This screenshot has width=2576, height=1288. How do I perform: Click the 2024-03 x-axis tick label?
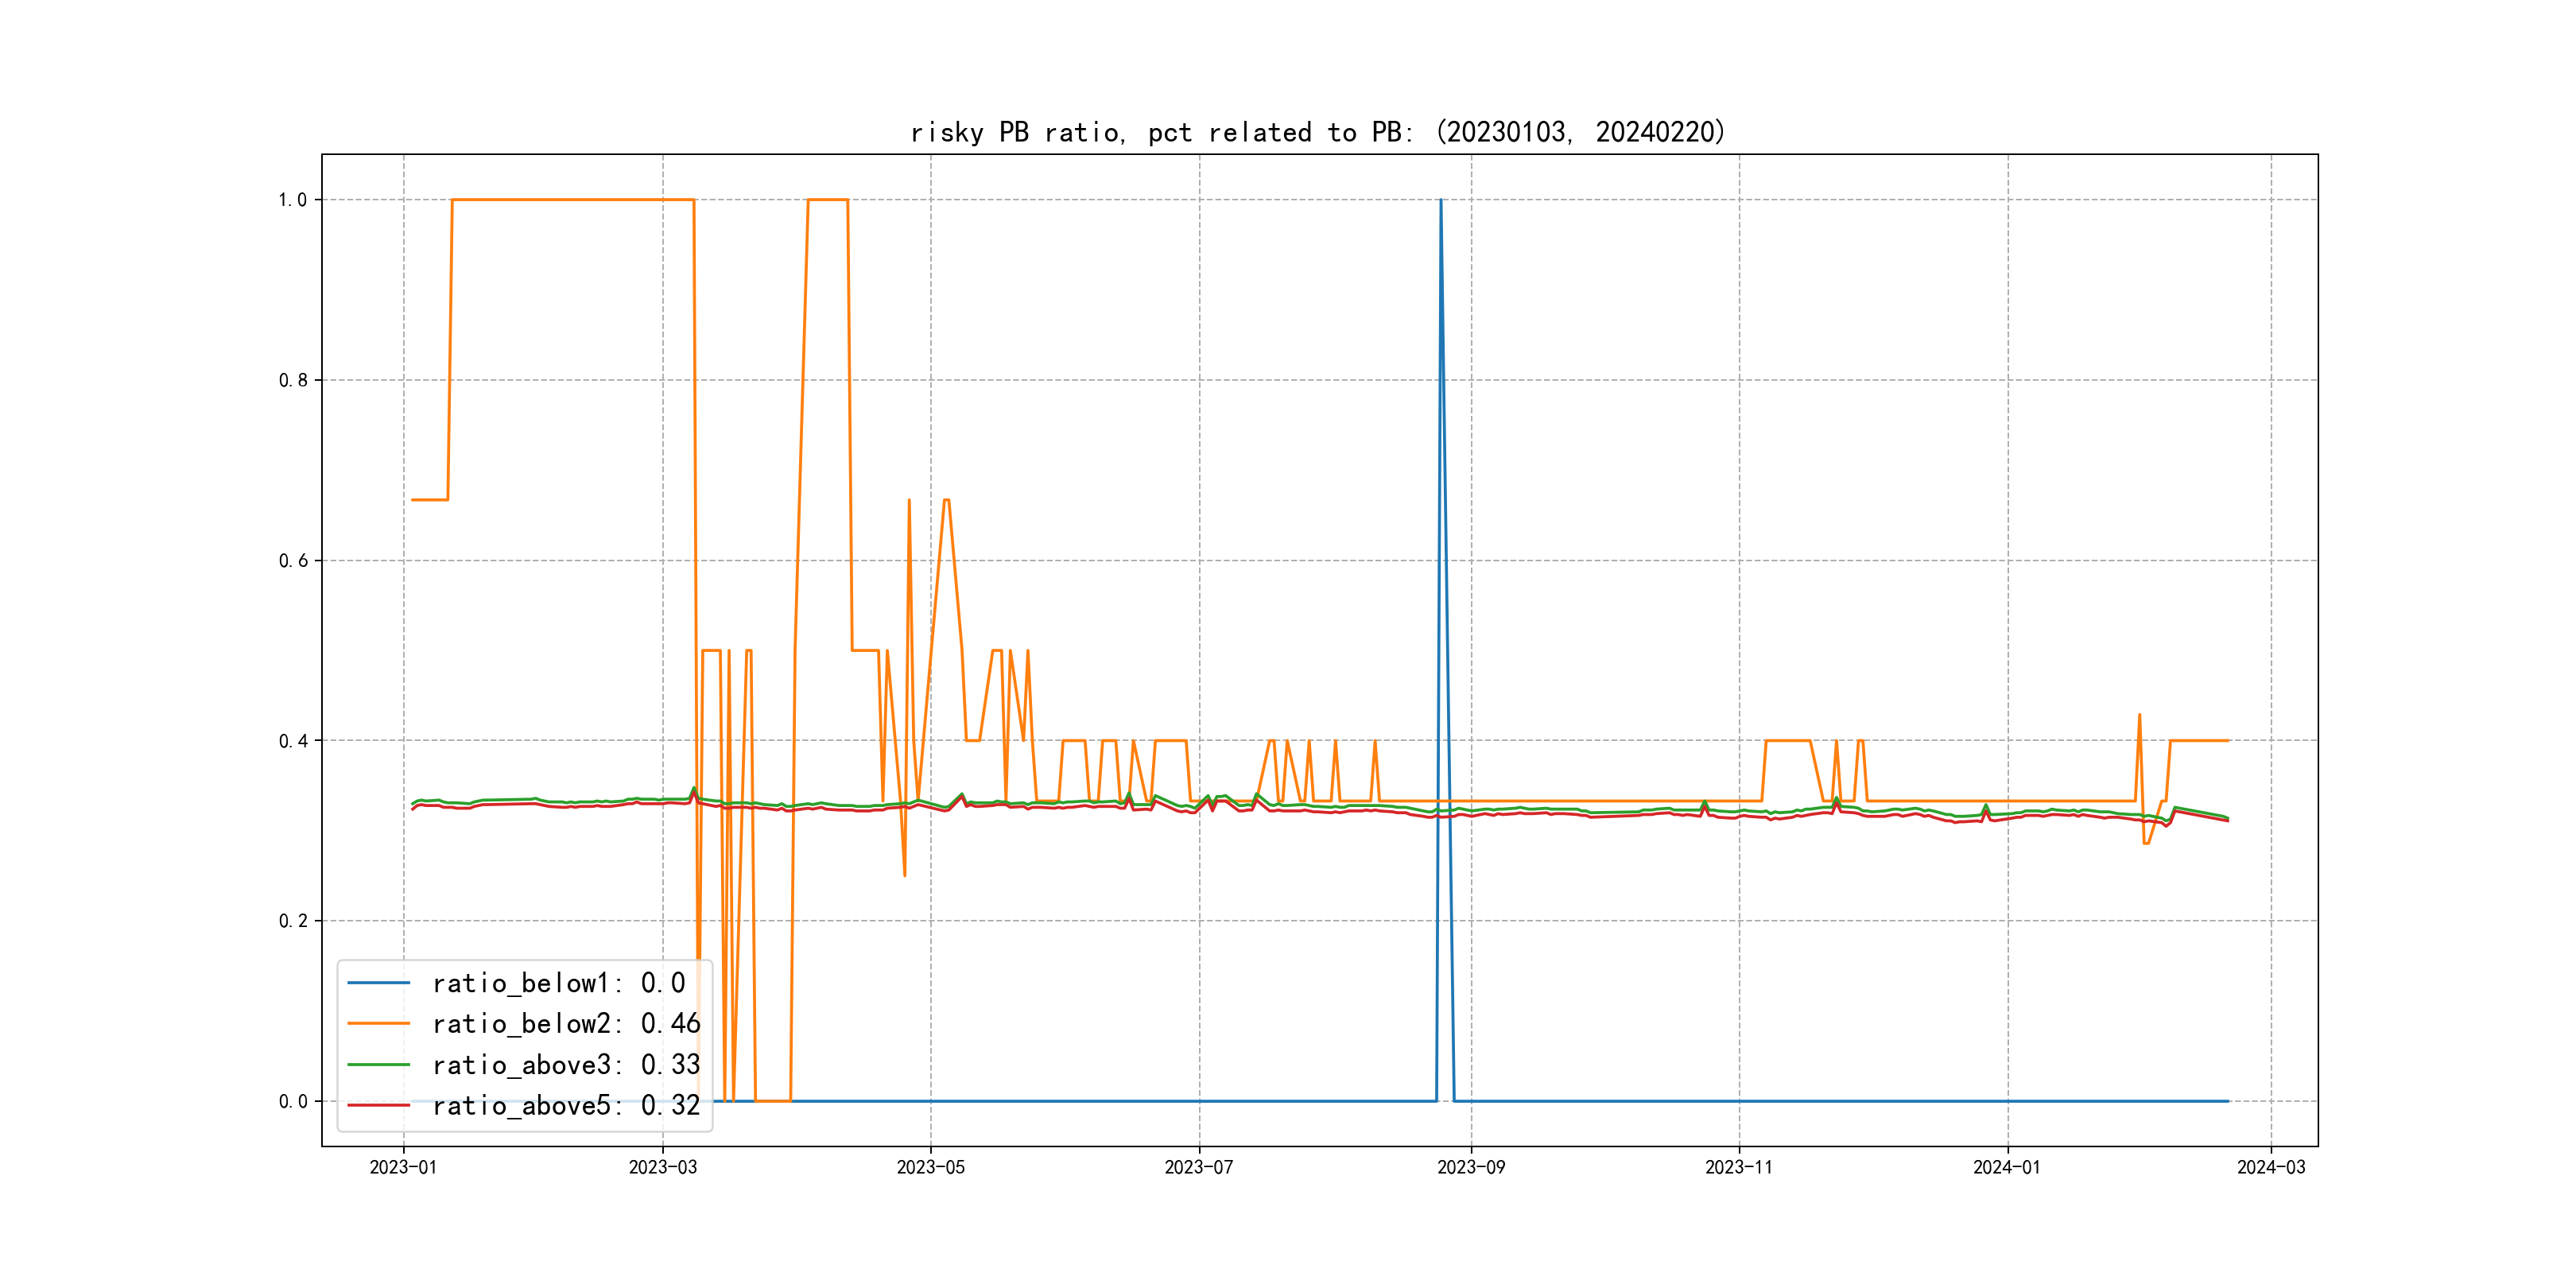pyautogui.click(x=2270, y=1167)
